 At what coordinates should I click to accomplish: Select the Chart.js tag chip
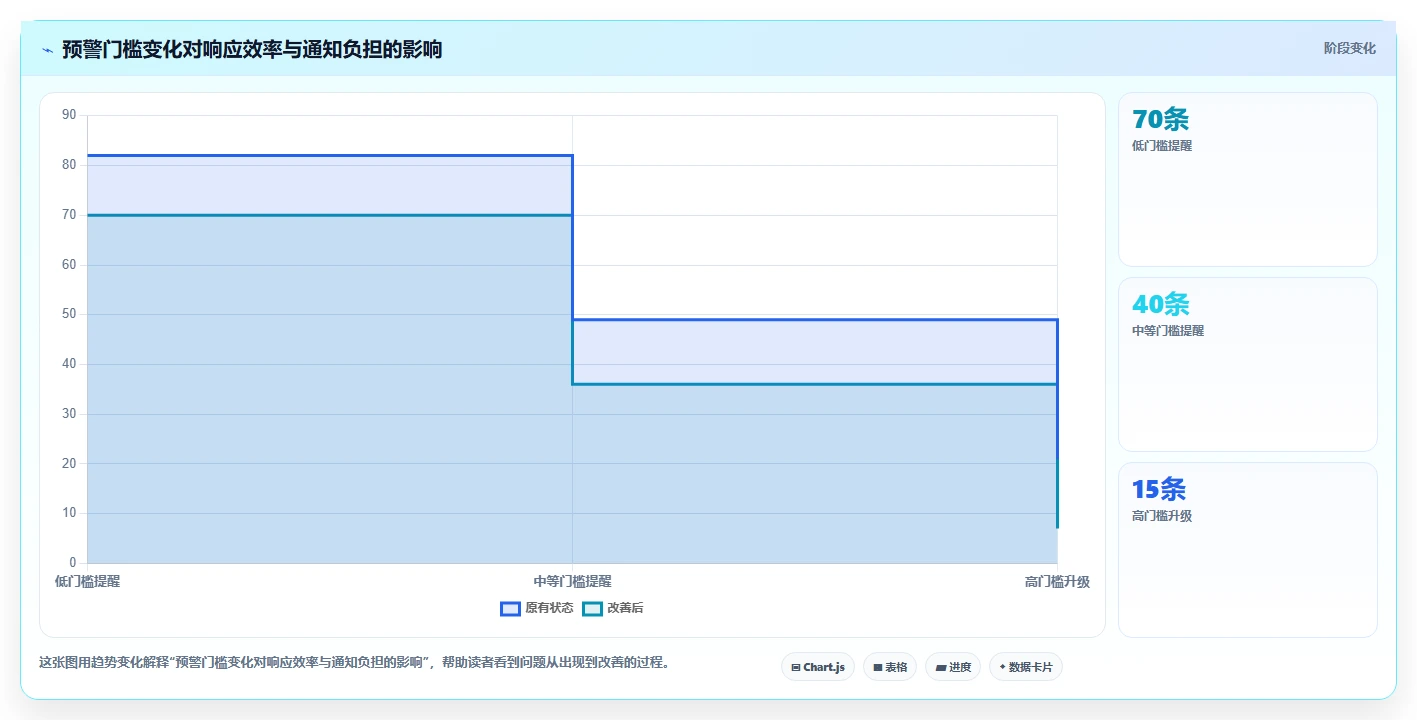(818, 667)
